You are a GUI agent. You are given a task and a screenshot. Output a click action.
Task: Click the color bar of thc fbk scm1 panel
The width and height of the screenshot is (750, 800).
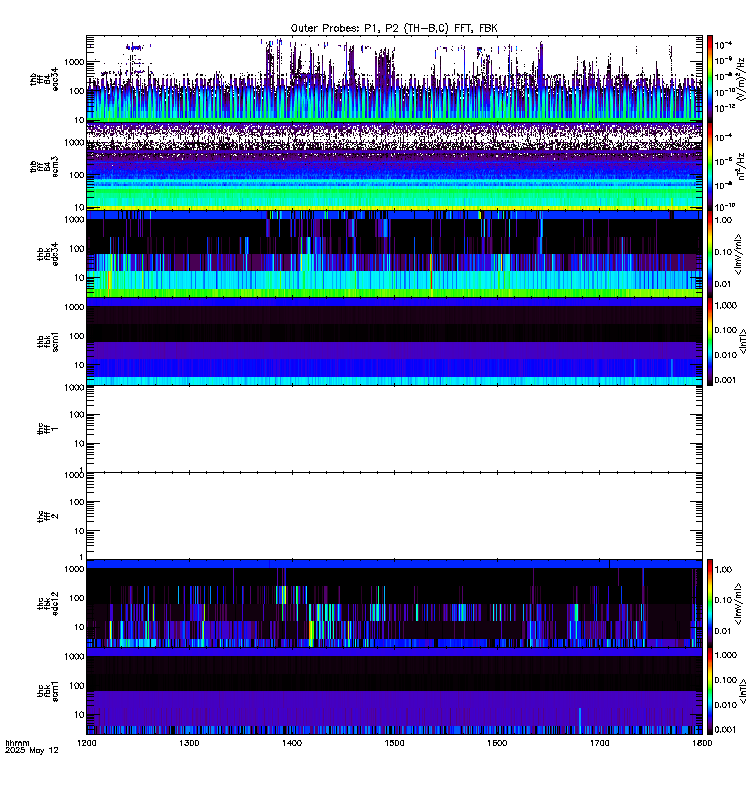pyautogui.click(x=709, y=691)
